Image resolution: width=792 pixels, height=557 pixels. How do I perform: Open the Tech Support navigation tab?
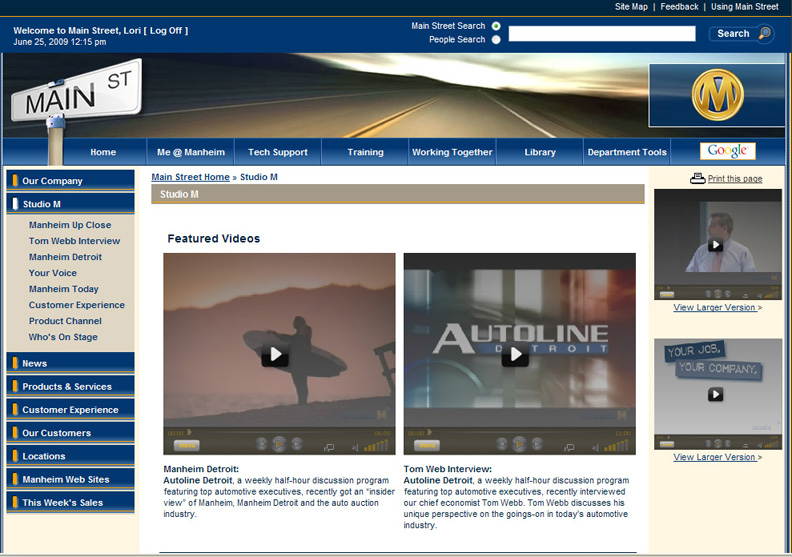tap(277, 152)
